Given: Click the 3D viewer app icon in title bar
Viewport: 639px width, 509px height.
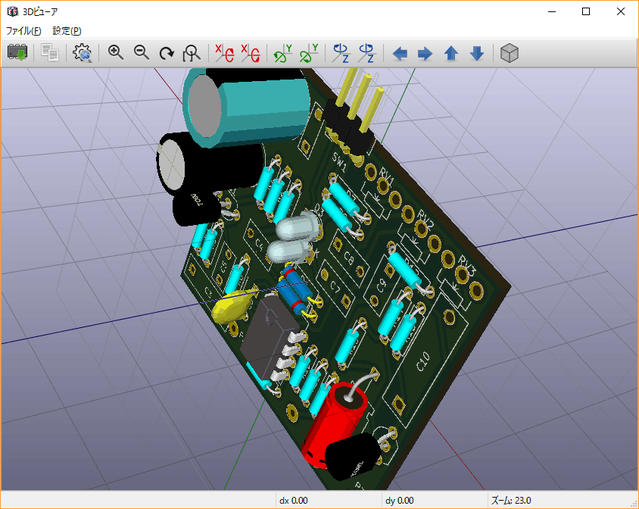Looking at the screenshot, I should (12, 11).
